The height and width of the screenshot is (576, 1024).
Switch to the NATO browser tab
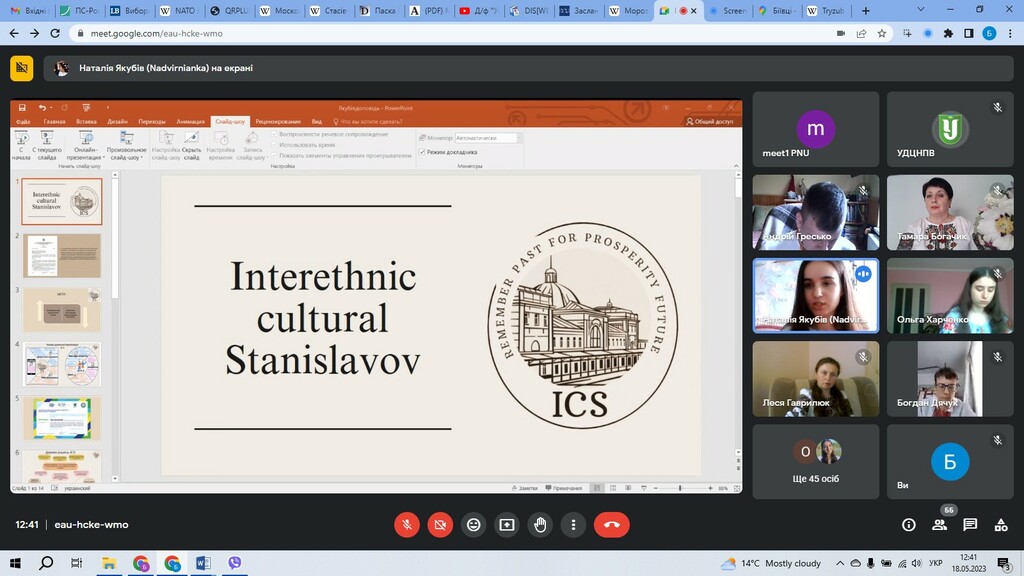tap(180, 11)
